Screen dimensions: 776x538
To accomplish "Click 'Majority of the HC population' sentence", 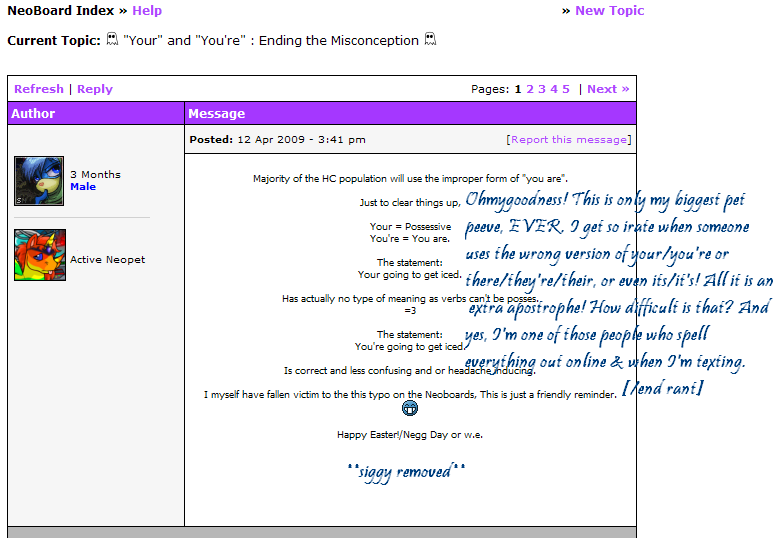I will pos(410,178).
